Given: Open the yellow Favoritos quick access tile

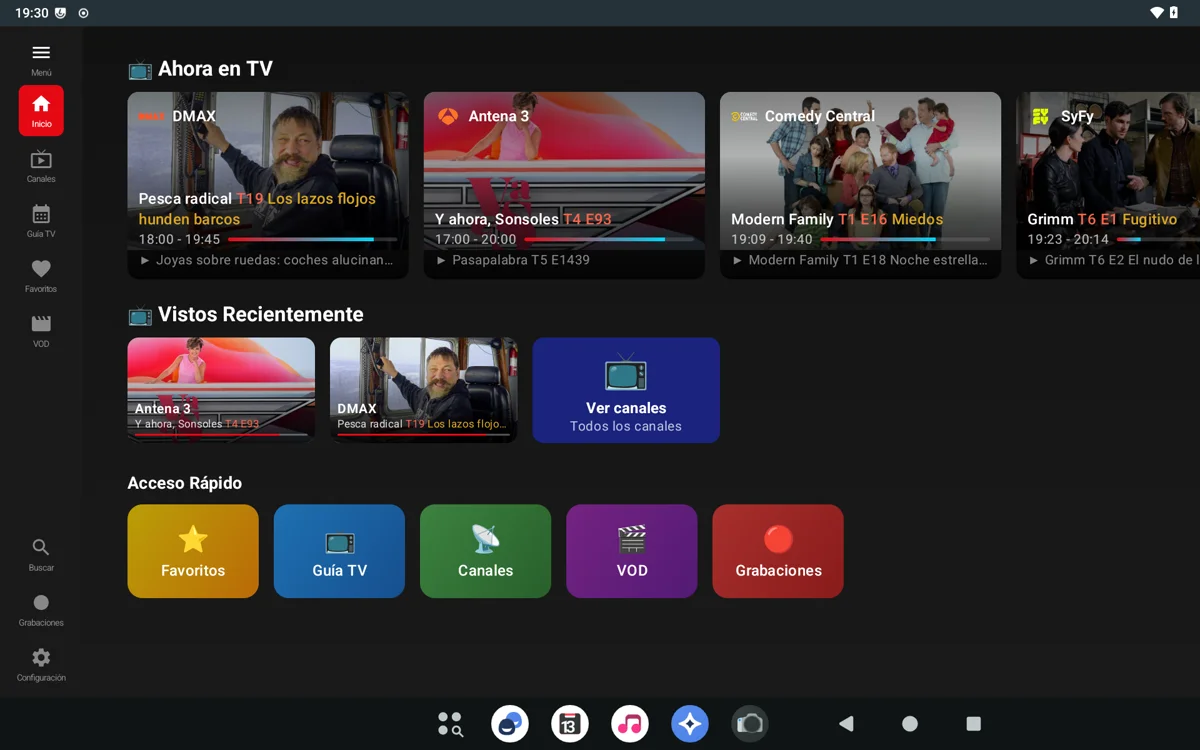Looking at the screenshot, I should [x=192, y=551].
